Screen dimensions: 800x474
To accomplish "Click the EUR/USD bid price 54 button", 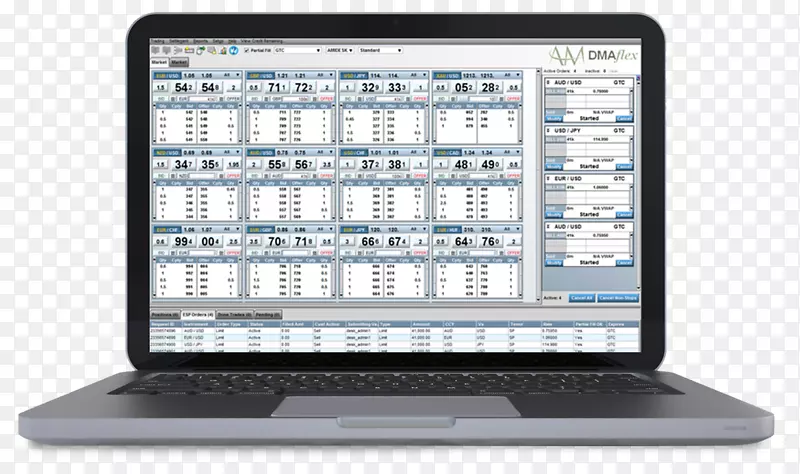I will [180, 89].
